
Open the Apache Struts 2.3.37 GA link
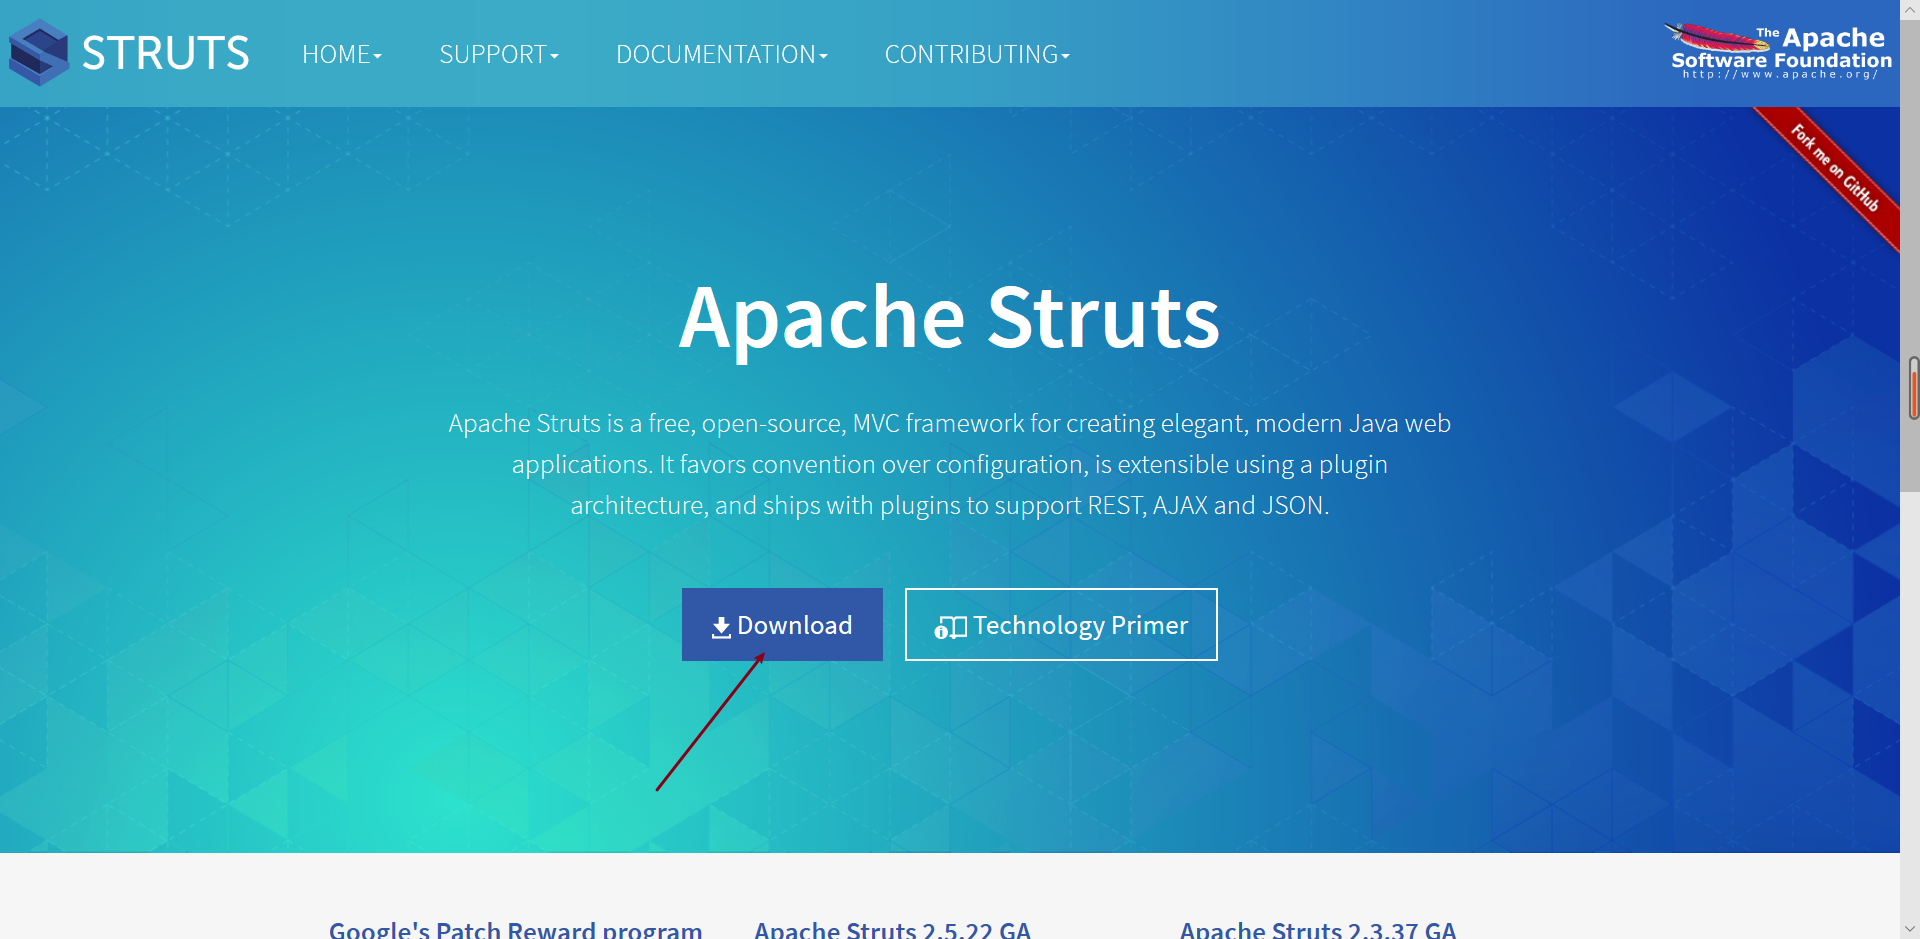coord(1318,929)
